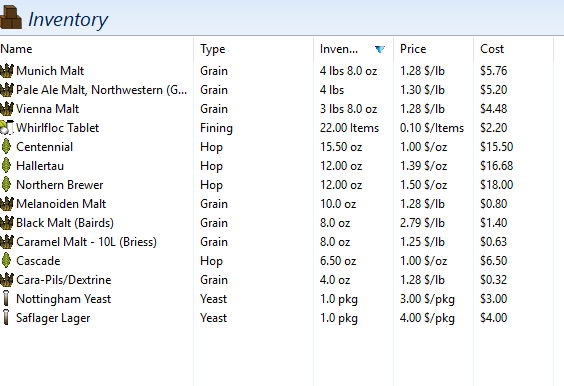Click the grain icon beside Munich Malt
This screenshot has width=564, height=386.
click(6, 71)
